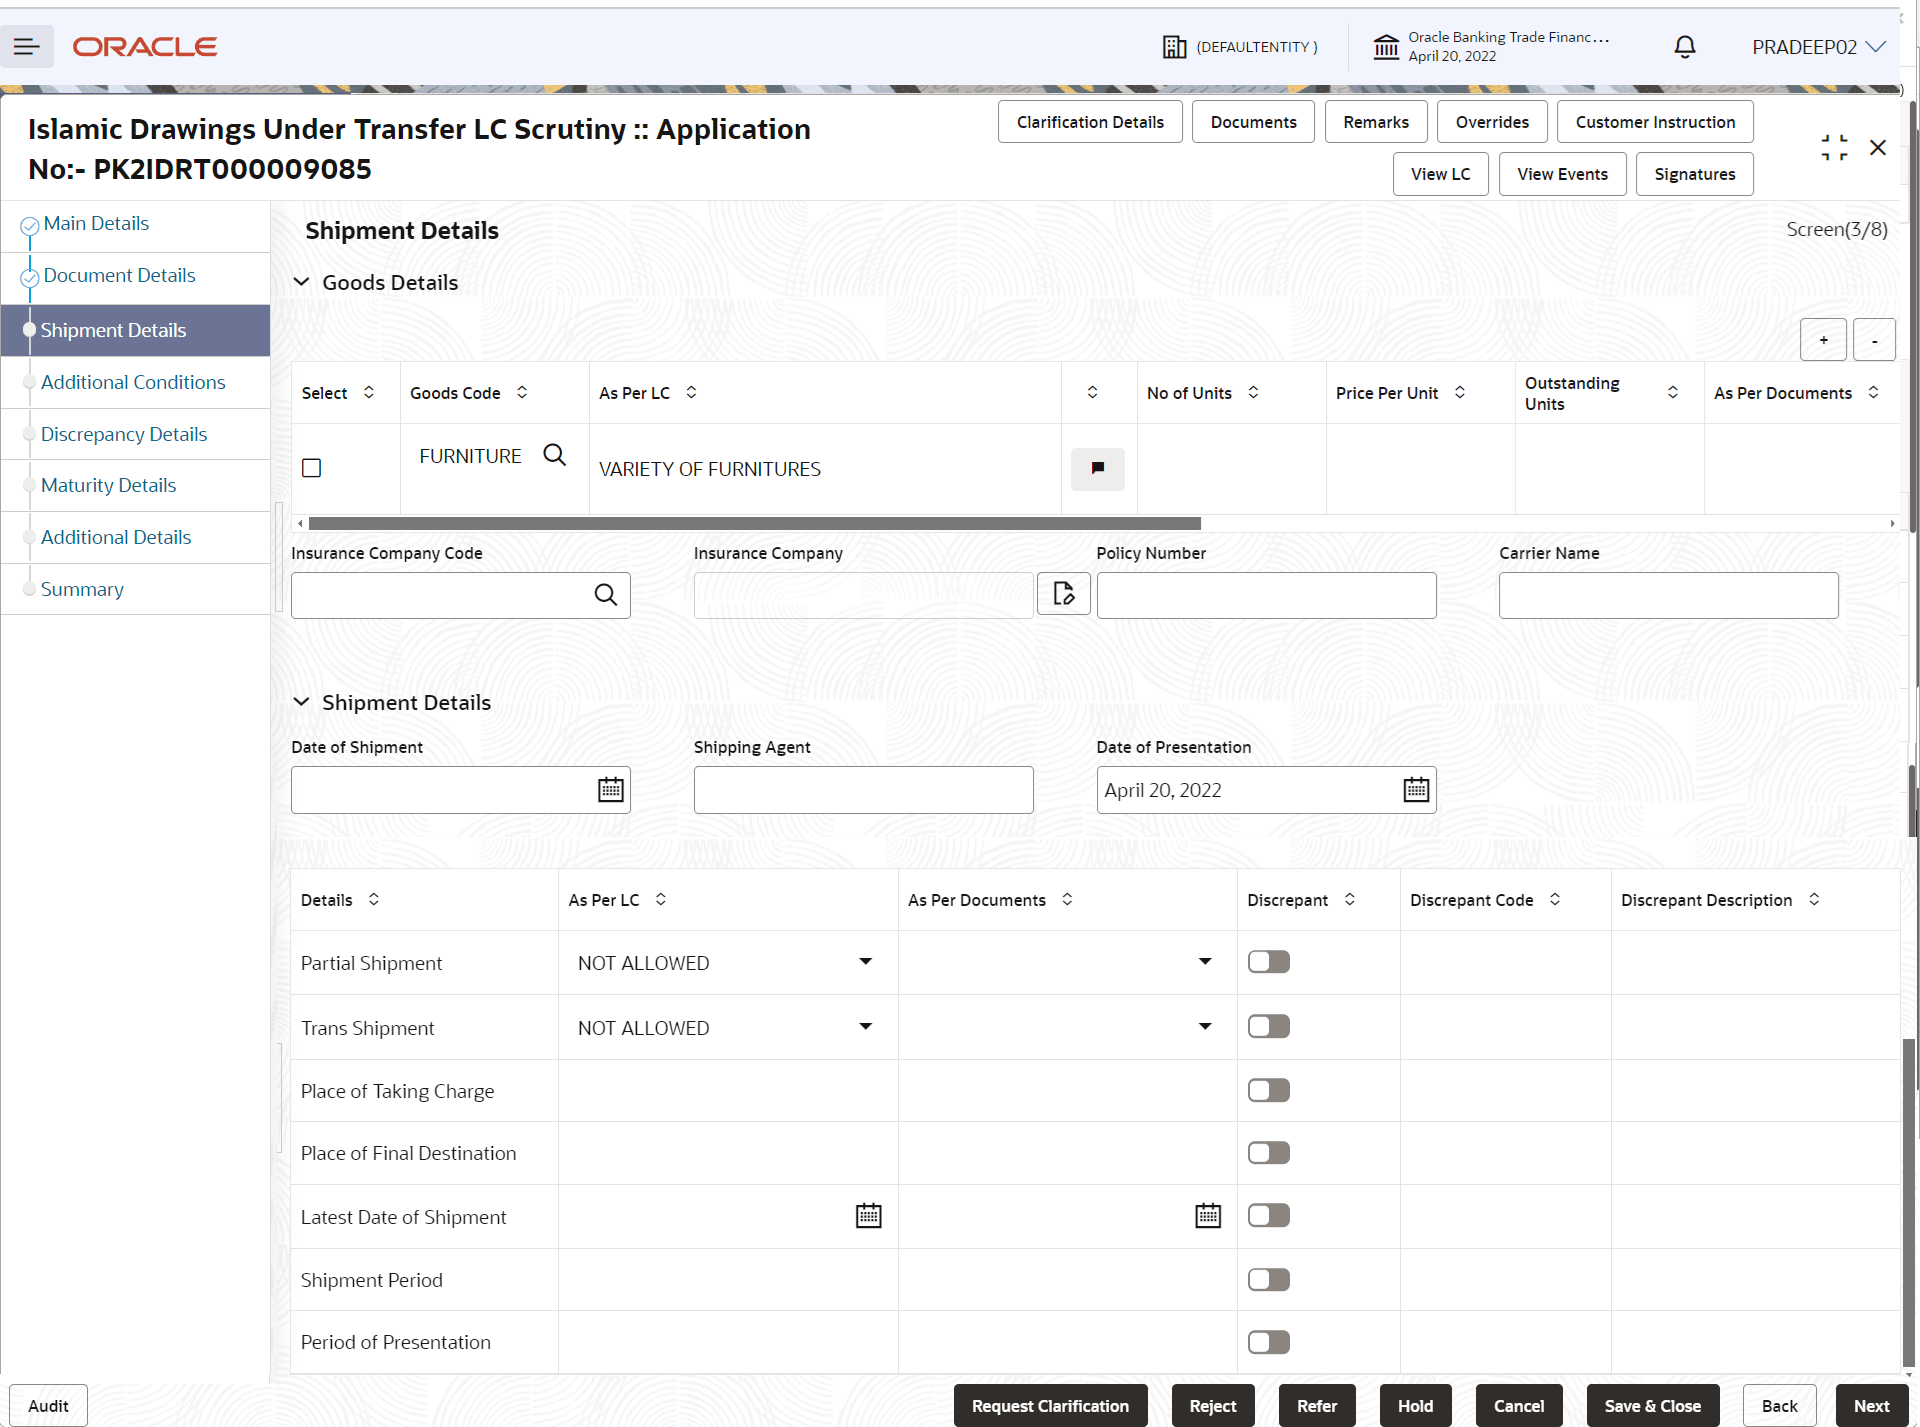The image size is (1920, 1427).
Task: Switch to the Discrepancy Details section
Action: pos(124,434)
